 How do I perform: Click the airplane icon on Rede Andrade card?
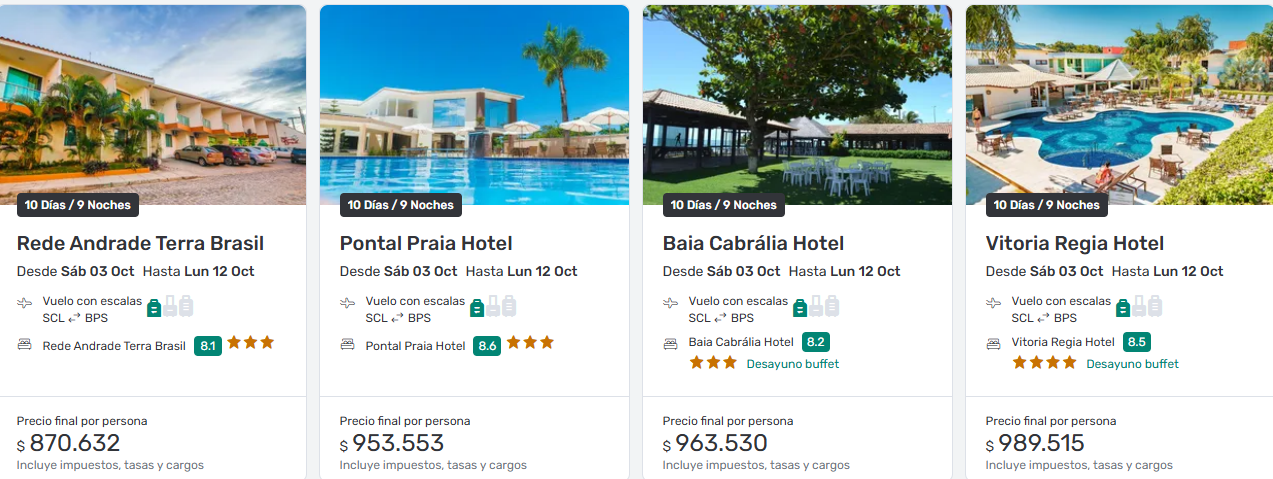click(25, 303)
